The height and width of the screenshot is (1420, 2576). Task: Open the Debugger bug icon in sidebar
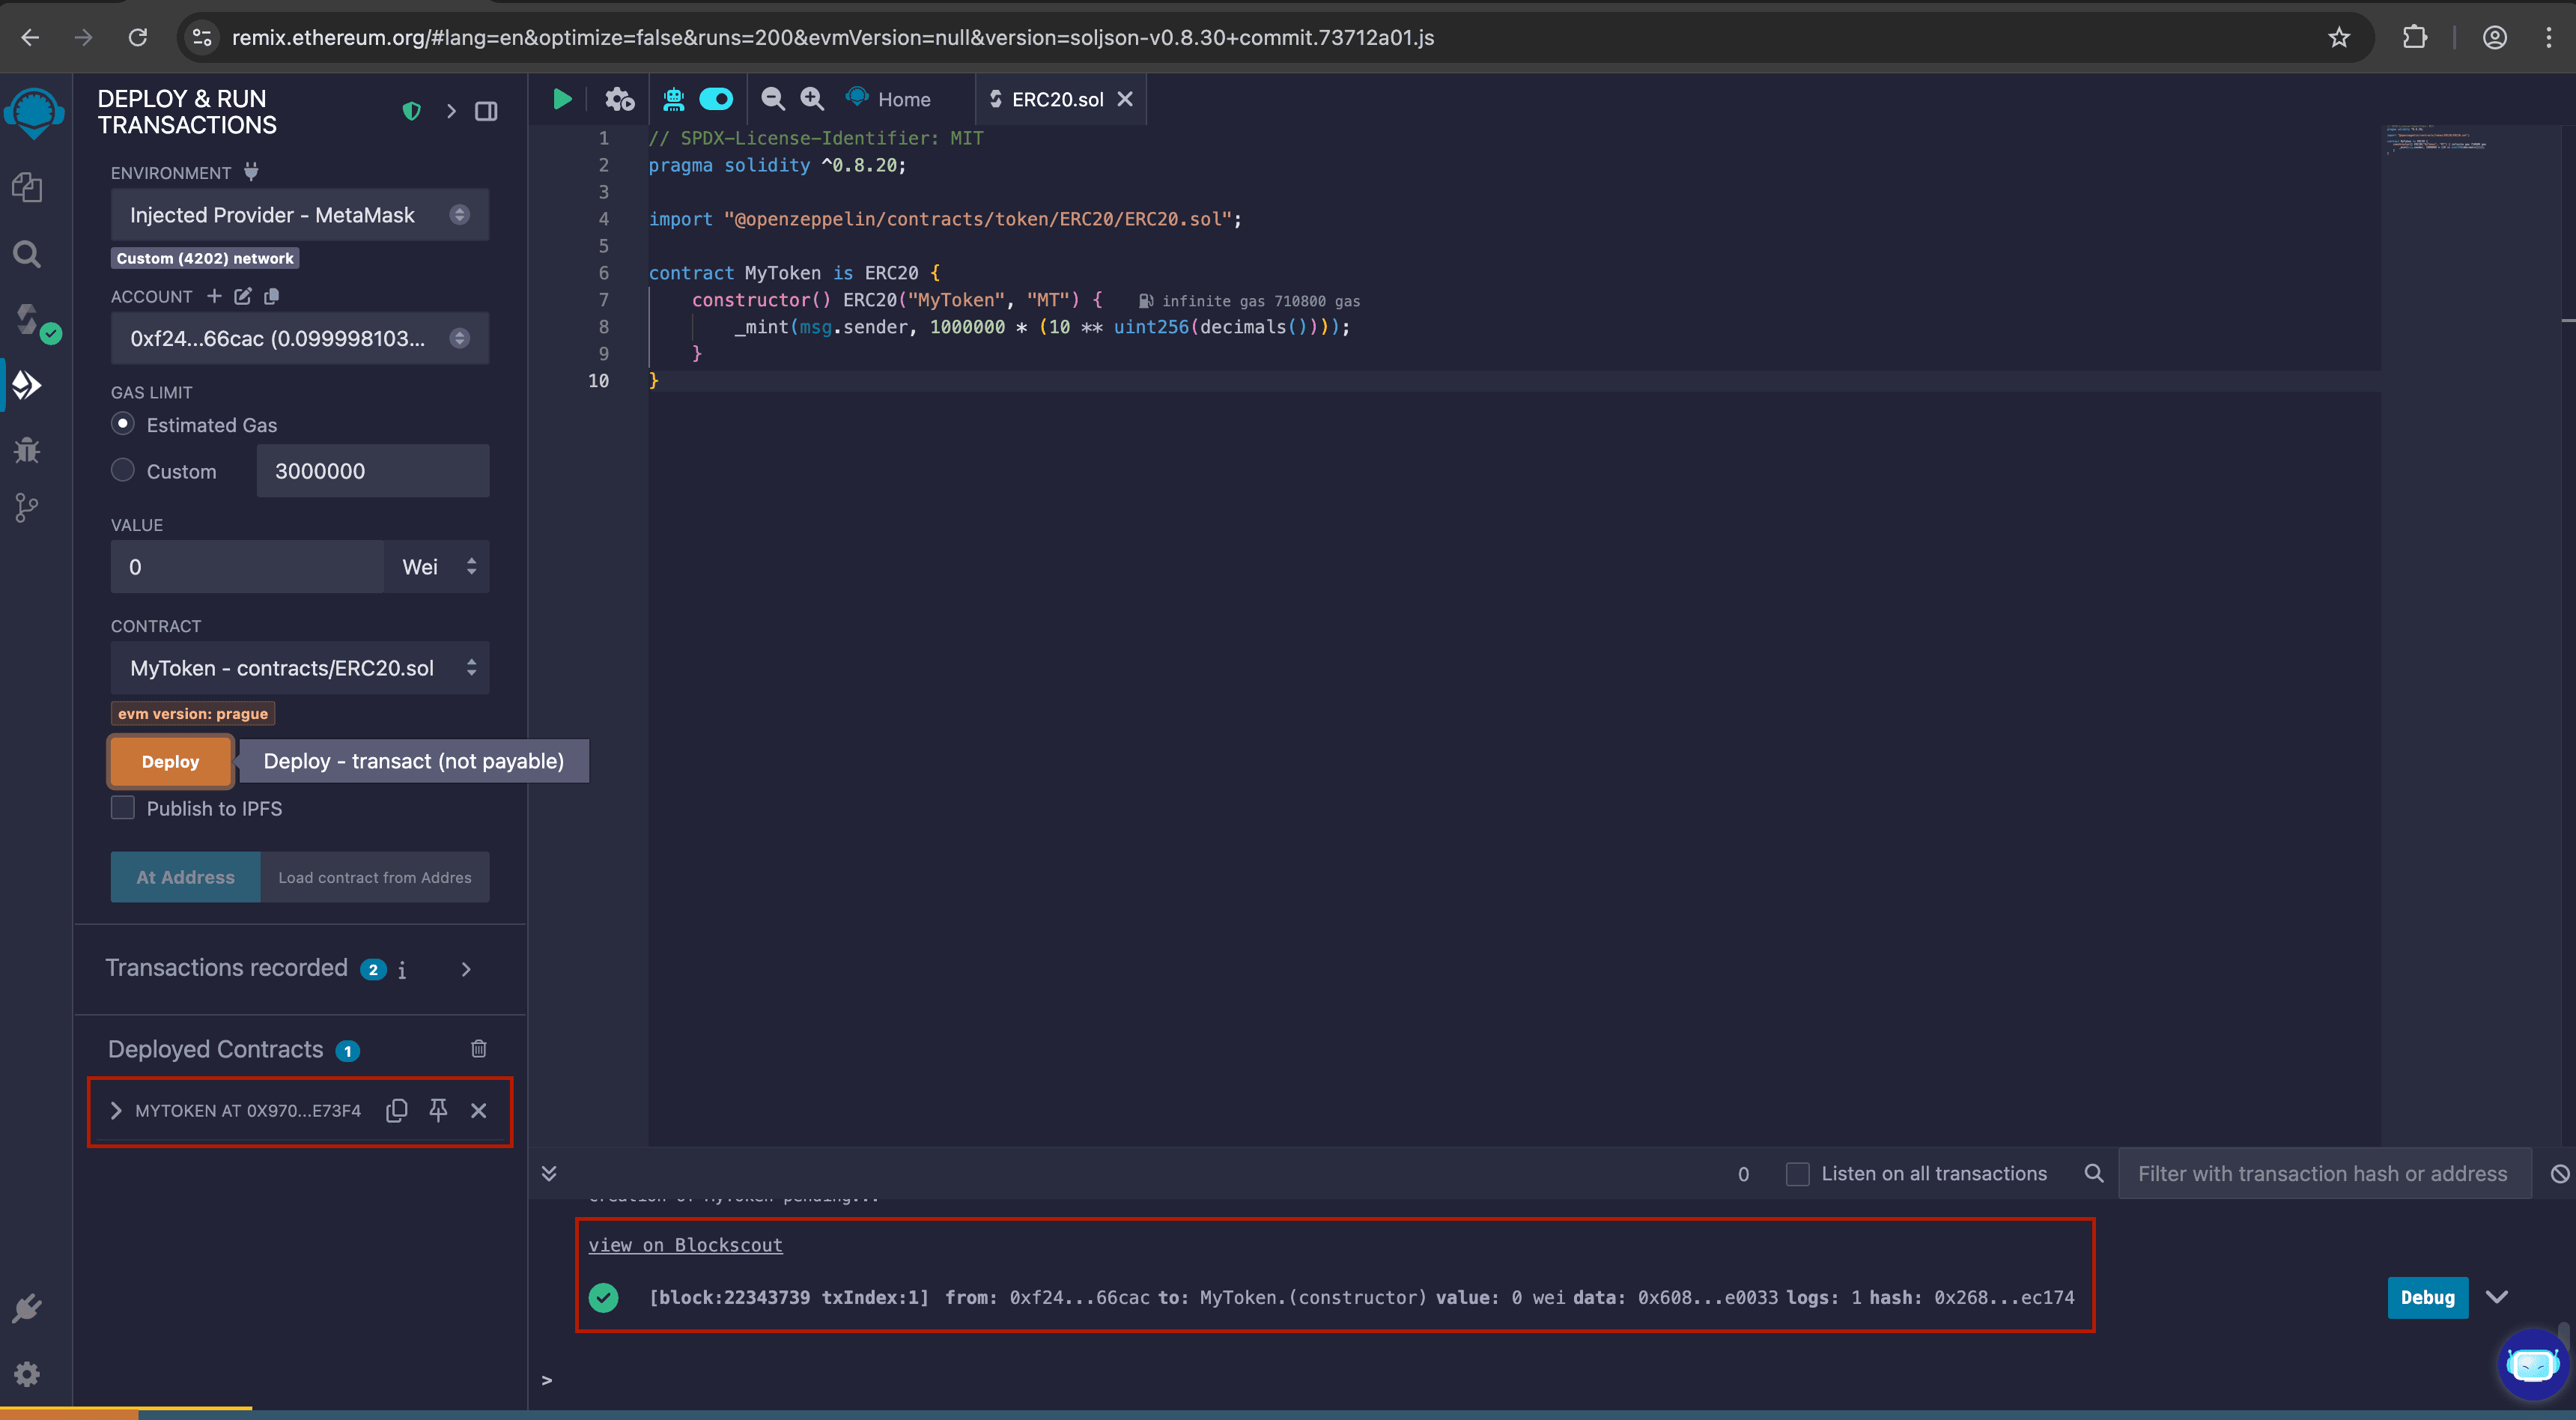coord(27,450)
